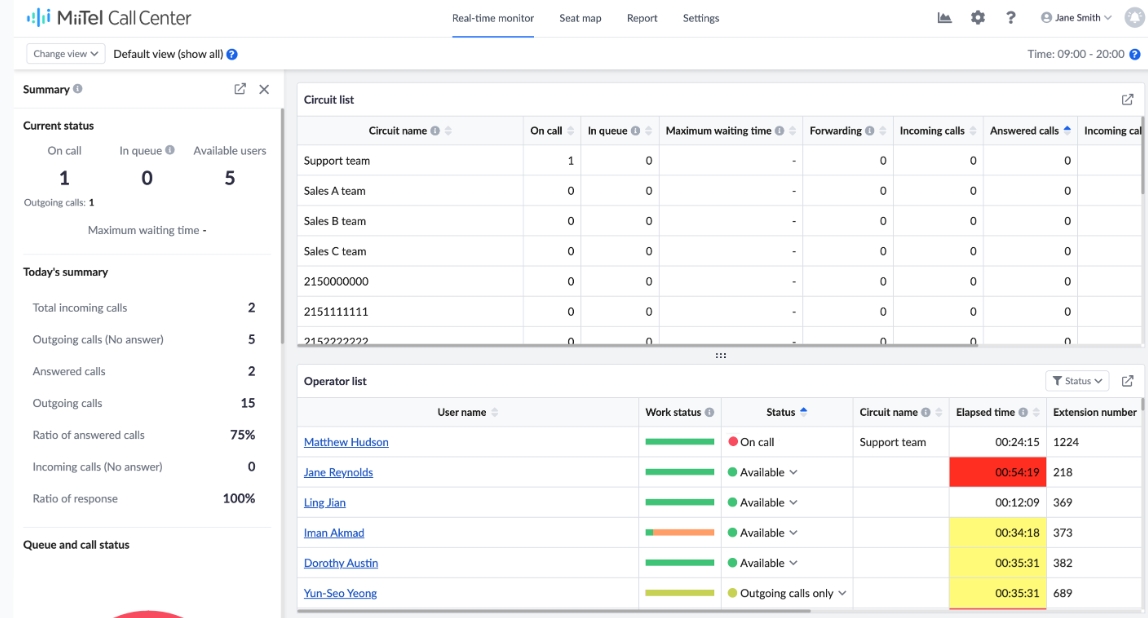Go to the Report tab
1148x618 pixels.
642,18
